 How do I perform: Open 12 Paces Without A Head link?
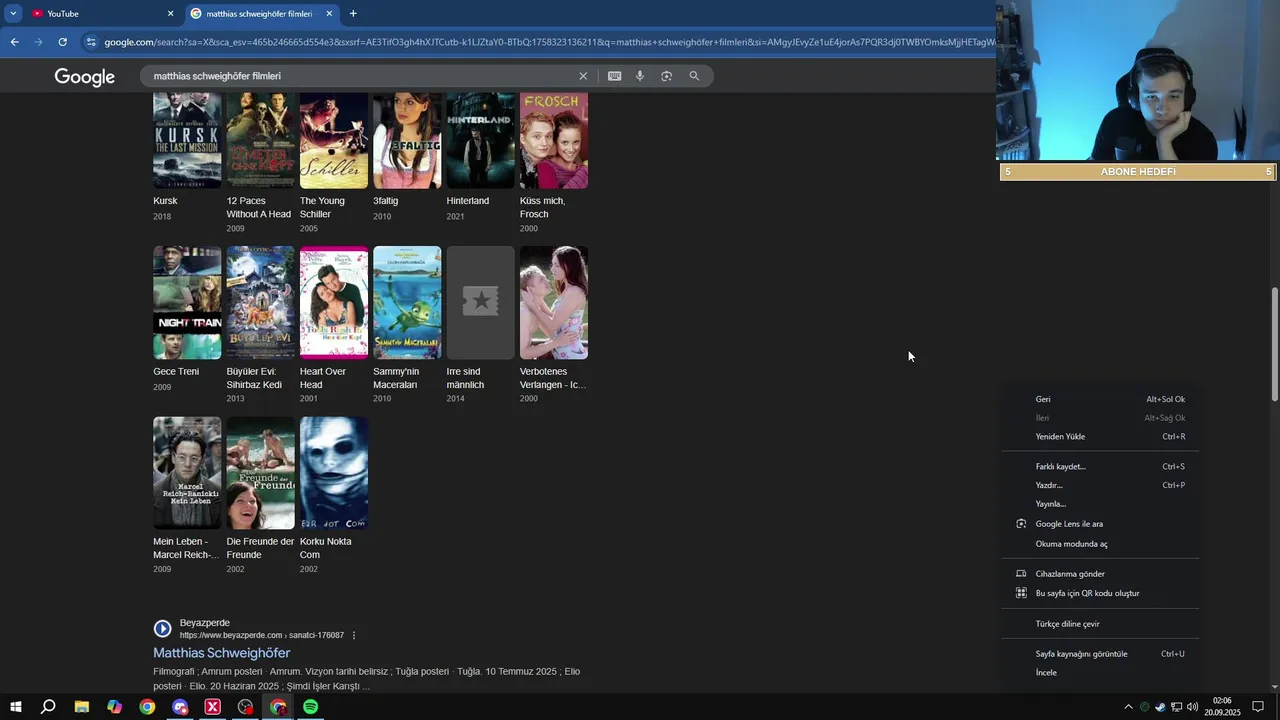pos(258,207)
